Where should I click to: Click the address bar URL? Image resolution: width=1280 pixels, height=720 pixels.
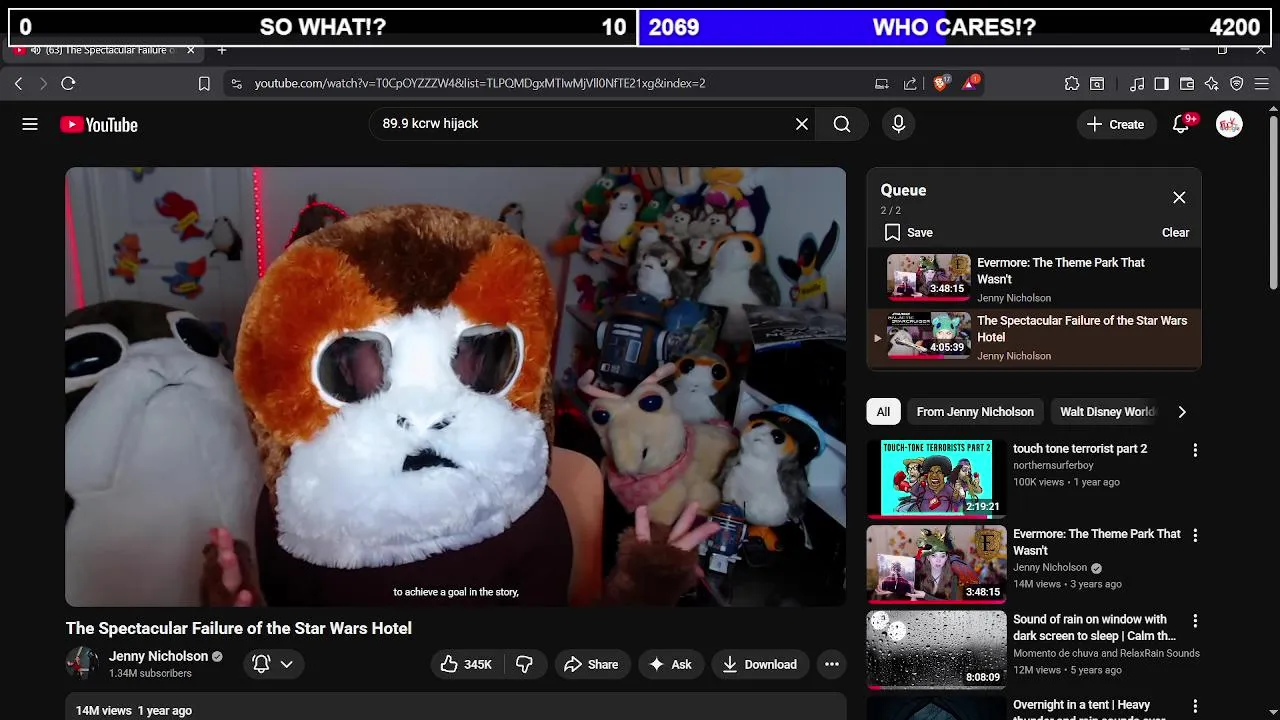pos(480,84)
